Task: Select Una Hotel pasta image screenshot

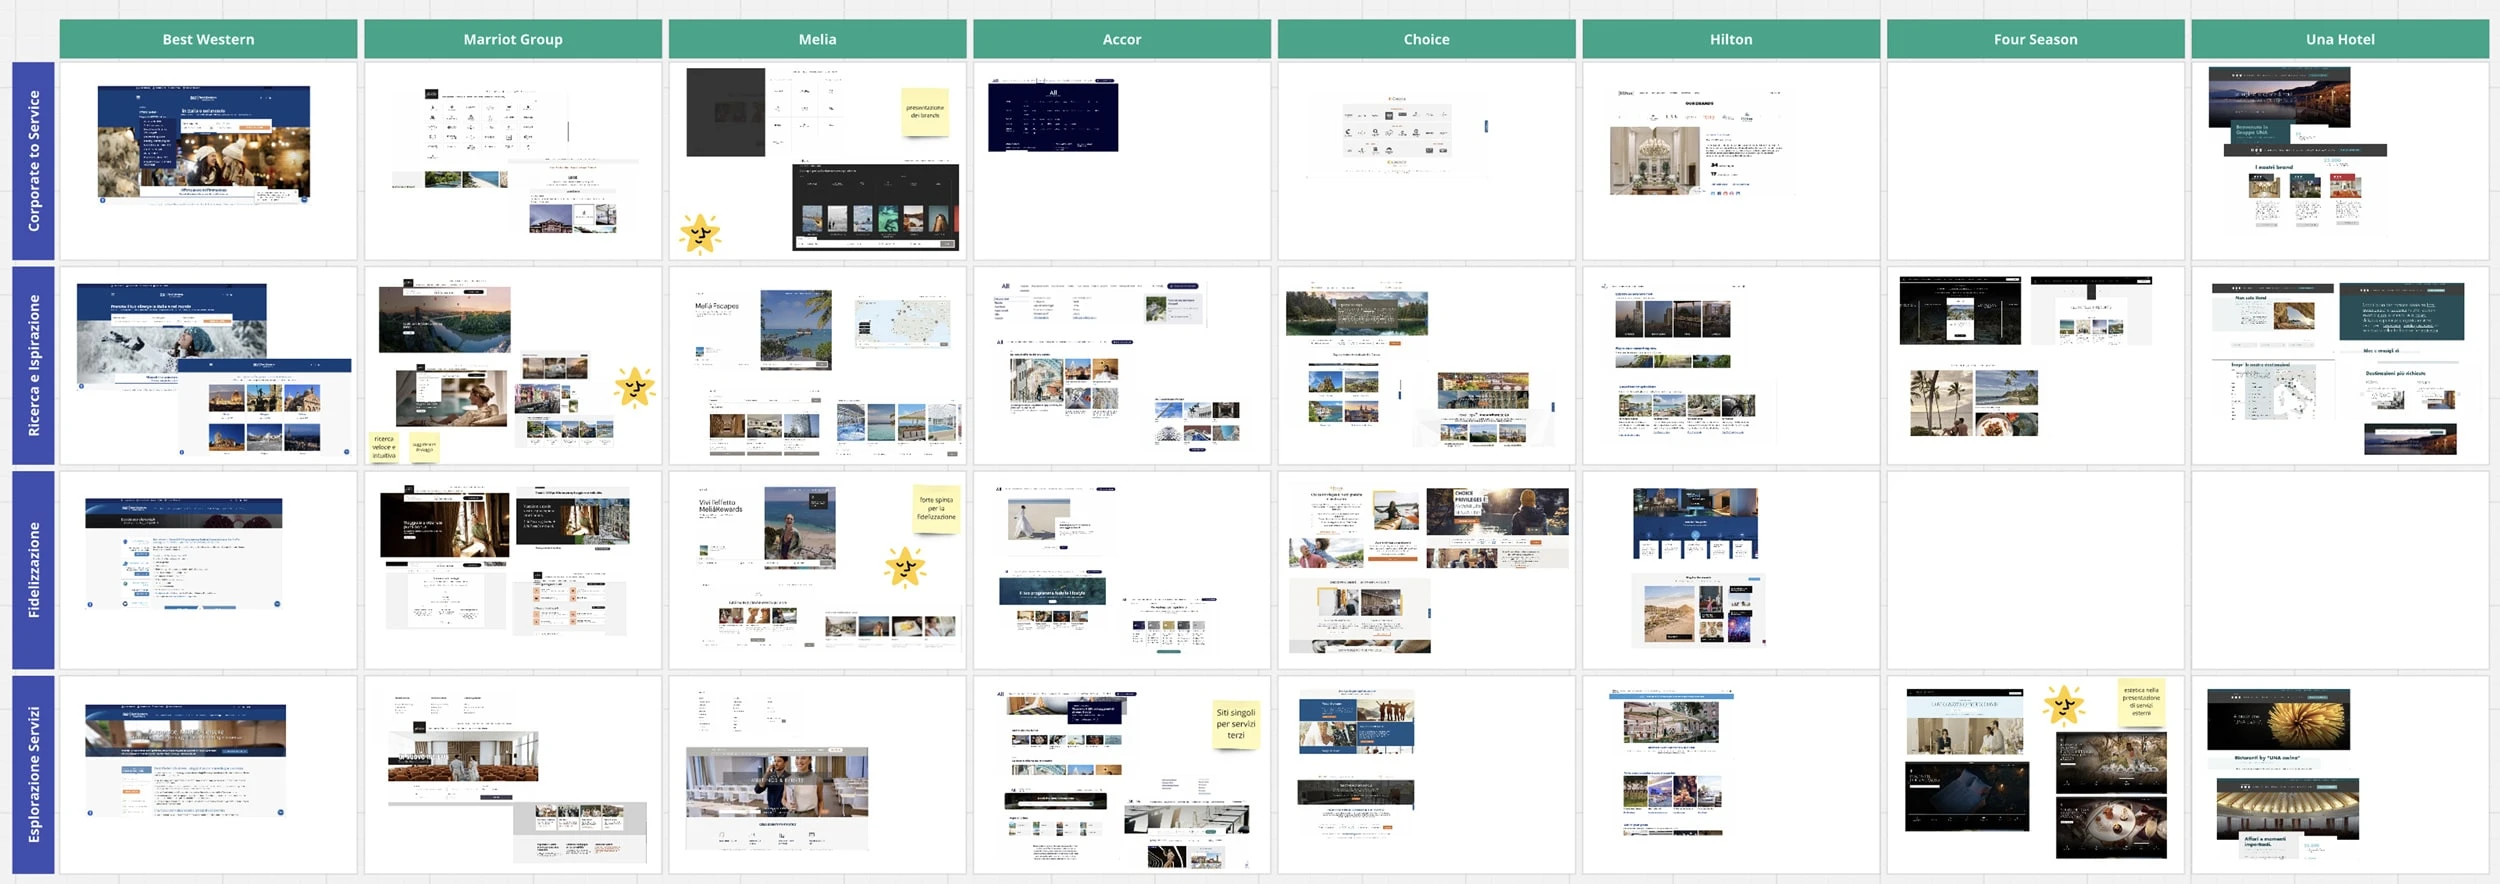Action: point(2278,720)
